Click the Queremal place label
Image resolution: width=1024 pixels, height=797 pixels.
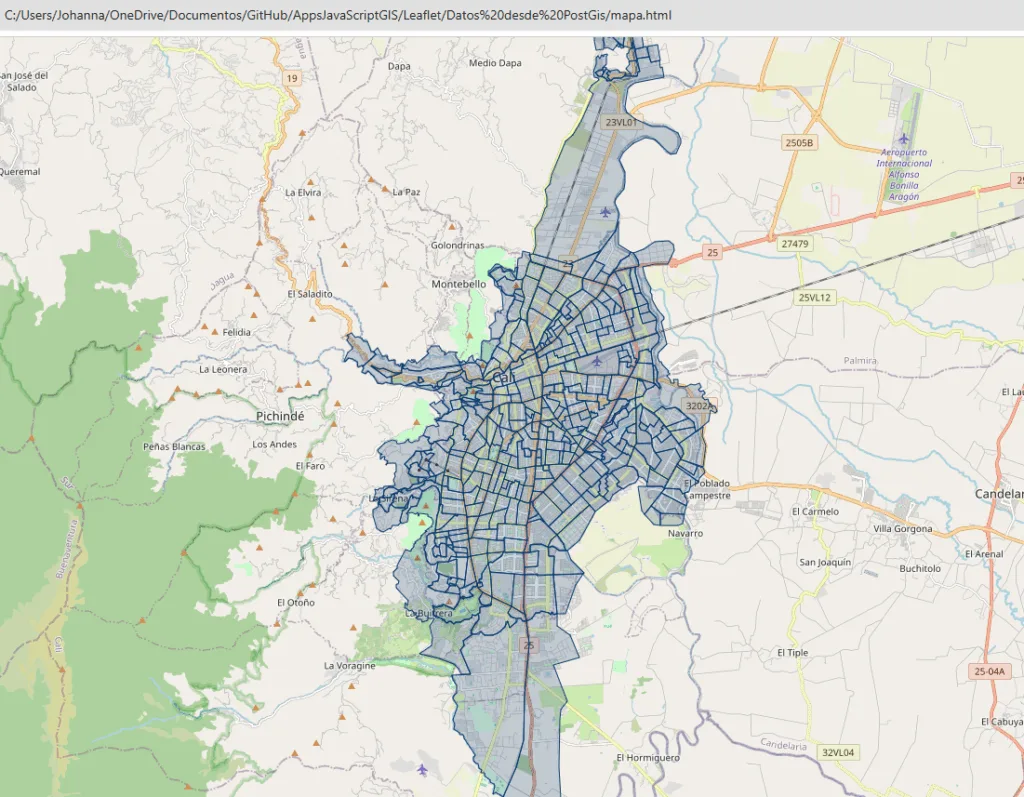tap(20, 172)
